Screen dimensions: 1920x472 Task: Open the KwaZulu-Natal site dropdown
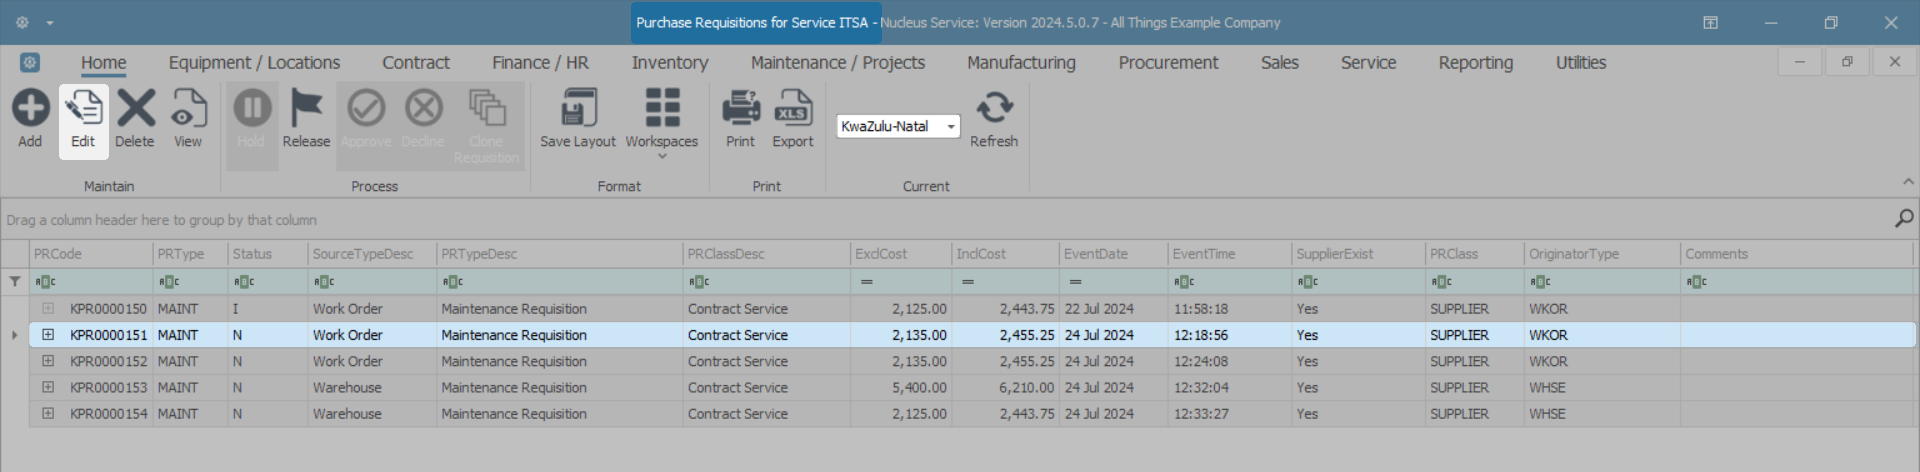[x=950, y=127]
